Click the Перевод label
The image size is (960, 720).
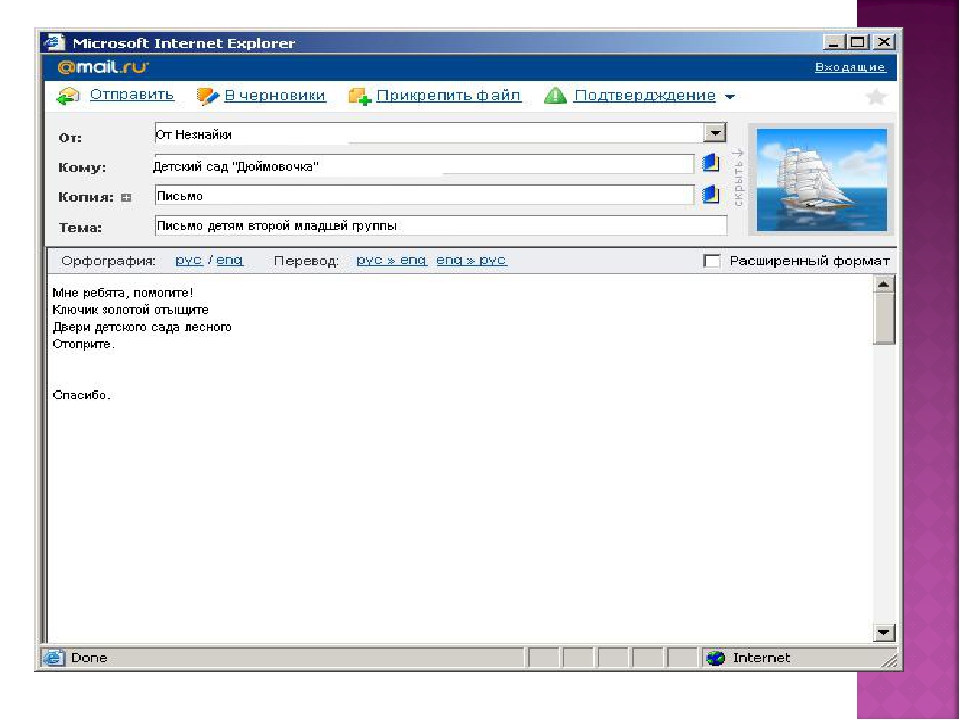306,261
